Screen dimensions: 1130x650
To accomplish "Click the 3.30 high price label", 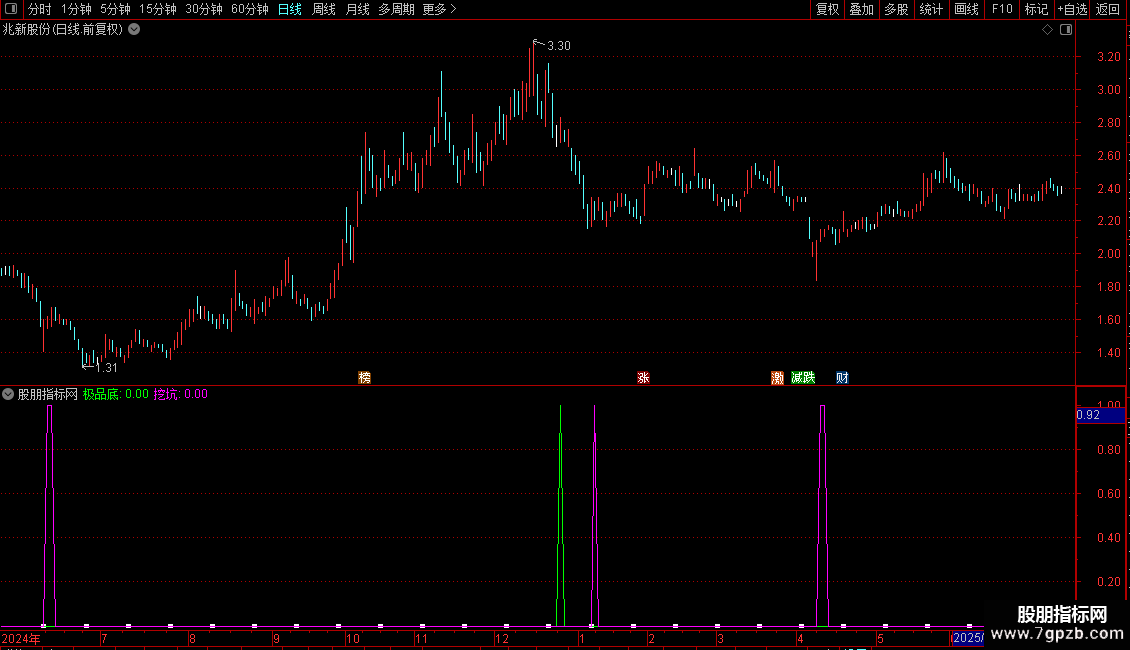I will 559,45.
